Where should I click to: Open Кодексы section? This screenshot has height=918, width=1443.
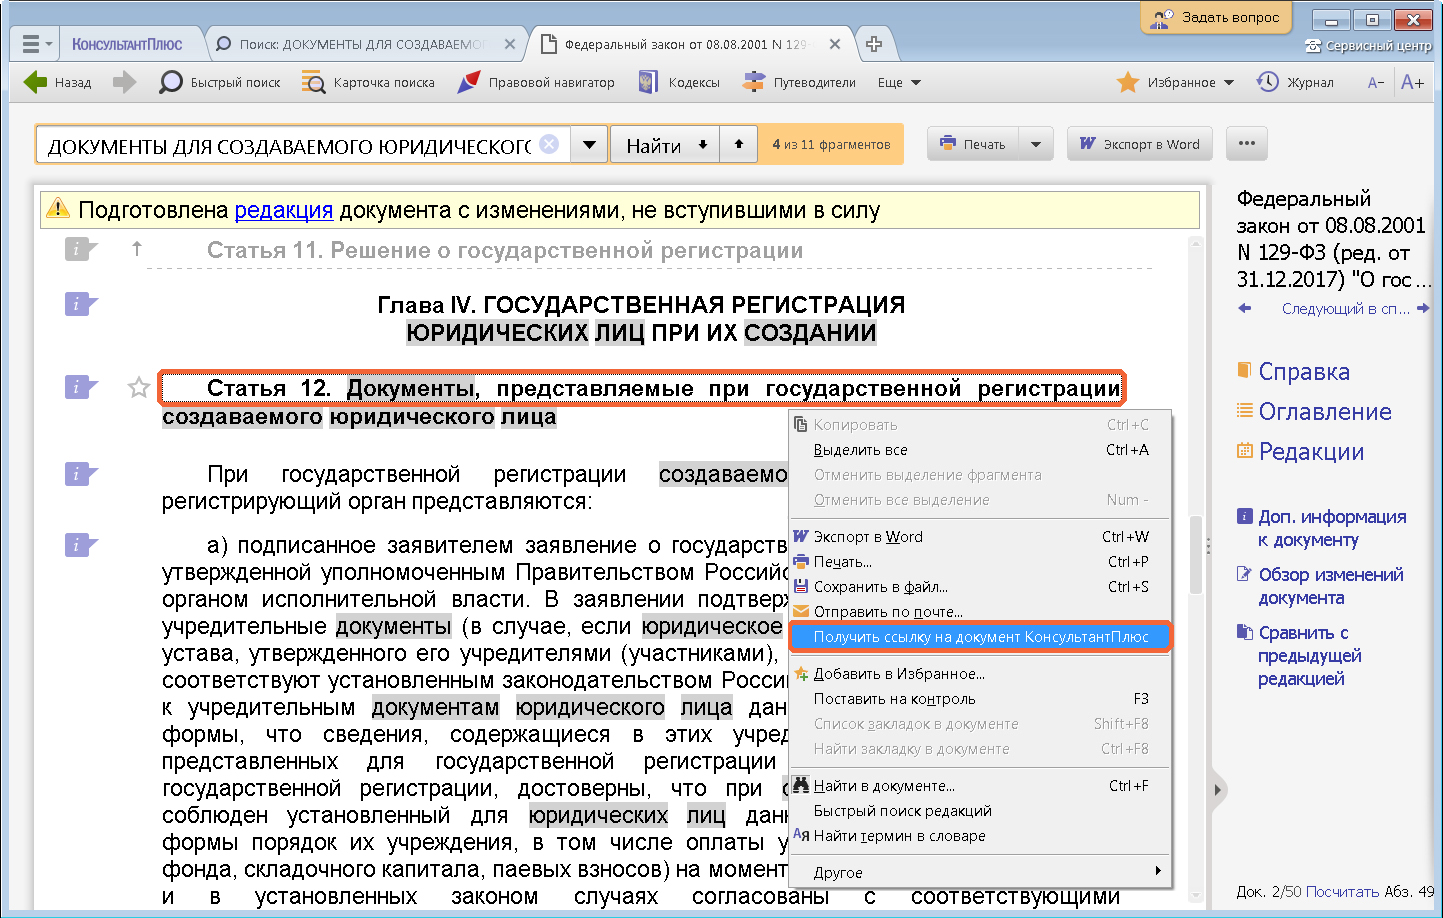click(679, 82)
